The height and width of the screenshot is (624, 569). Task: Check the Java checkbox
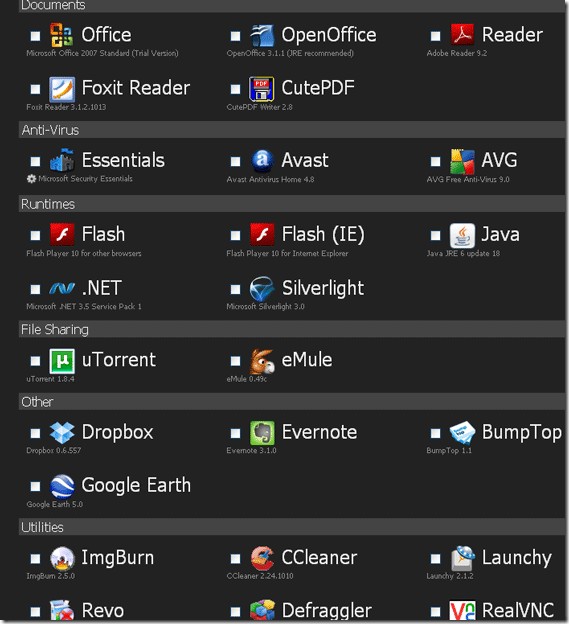435,235
